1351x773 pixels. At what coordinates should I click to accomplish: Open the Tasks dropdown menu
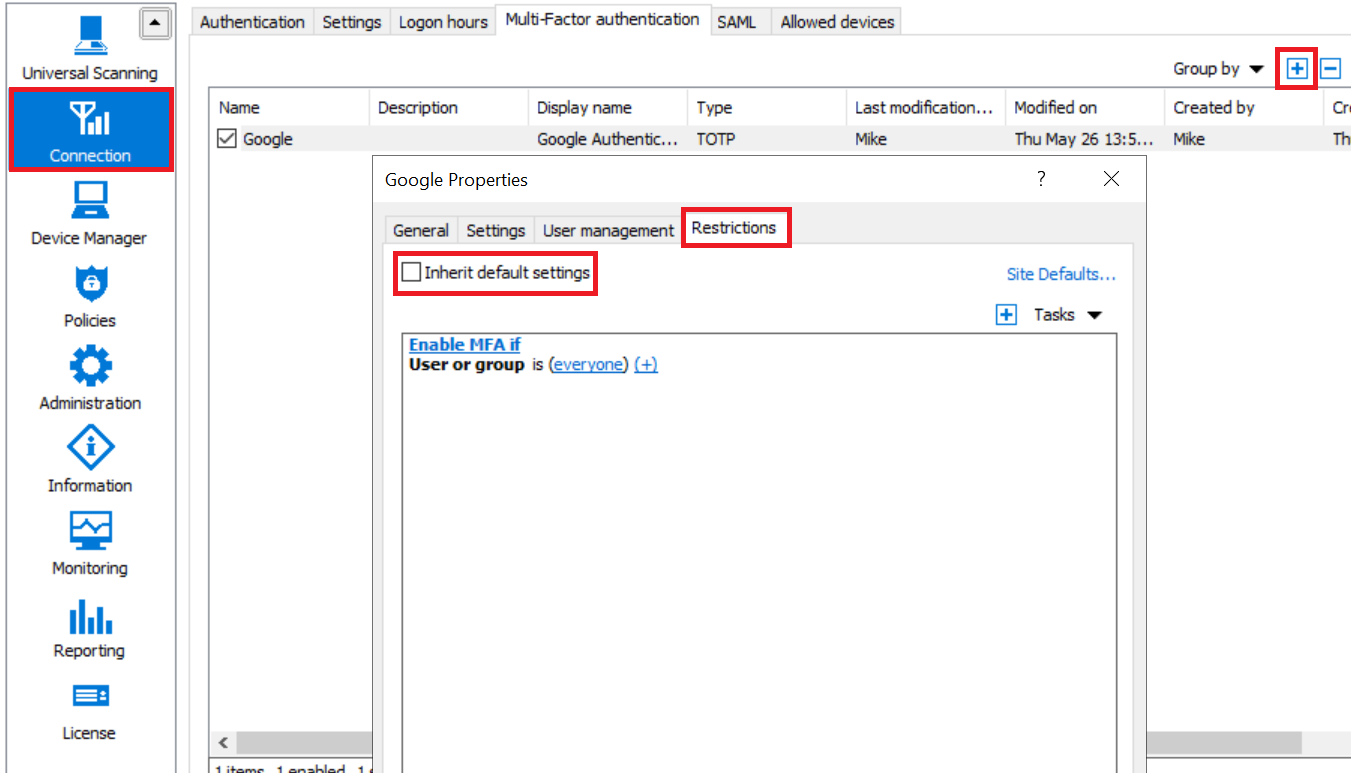click(x=1067, y=315)
